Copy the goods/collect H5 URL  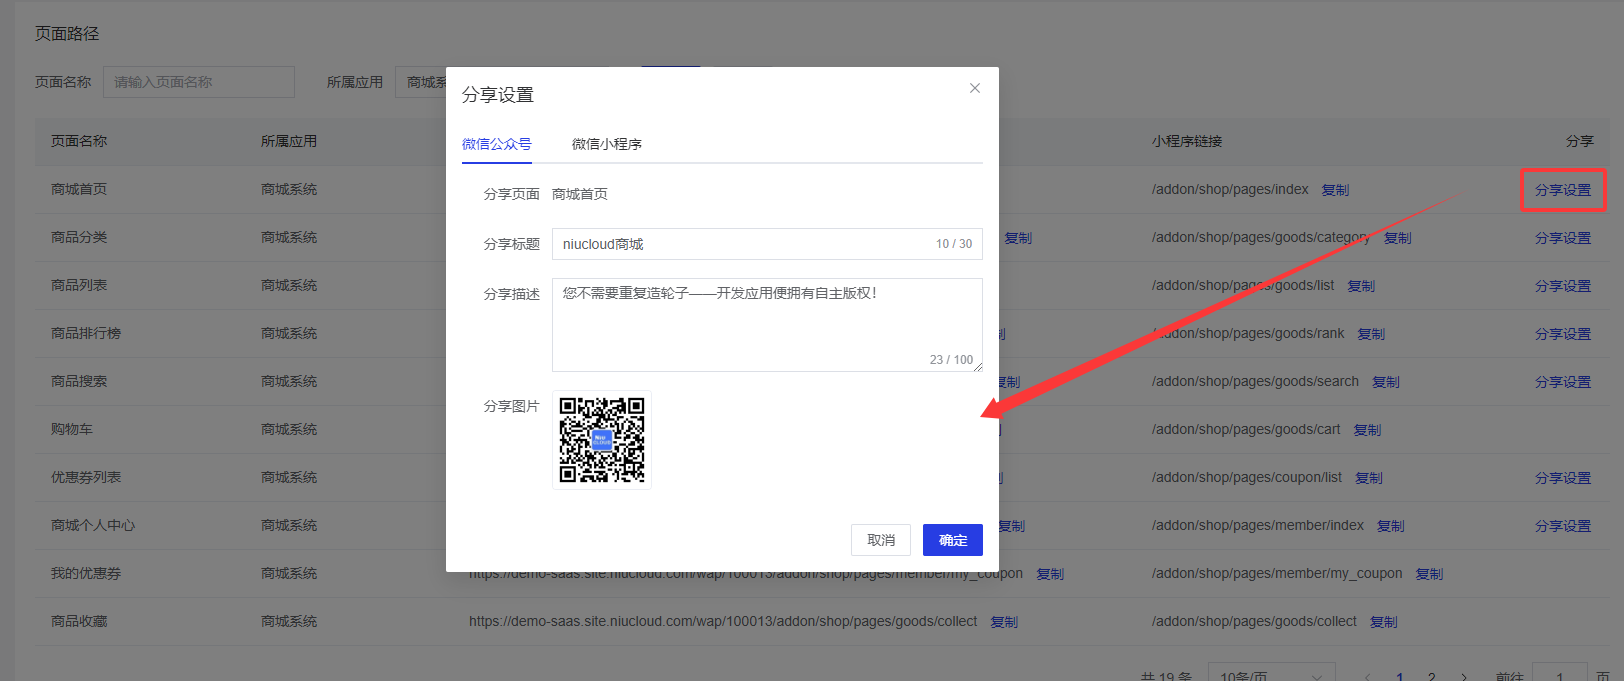(1004, 622)
